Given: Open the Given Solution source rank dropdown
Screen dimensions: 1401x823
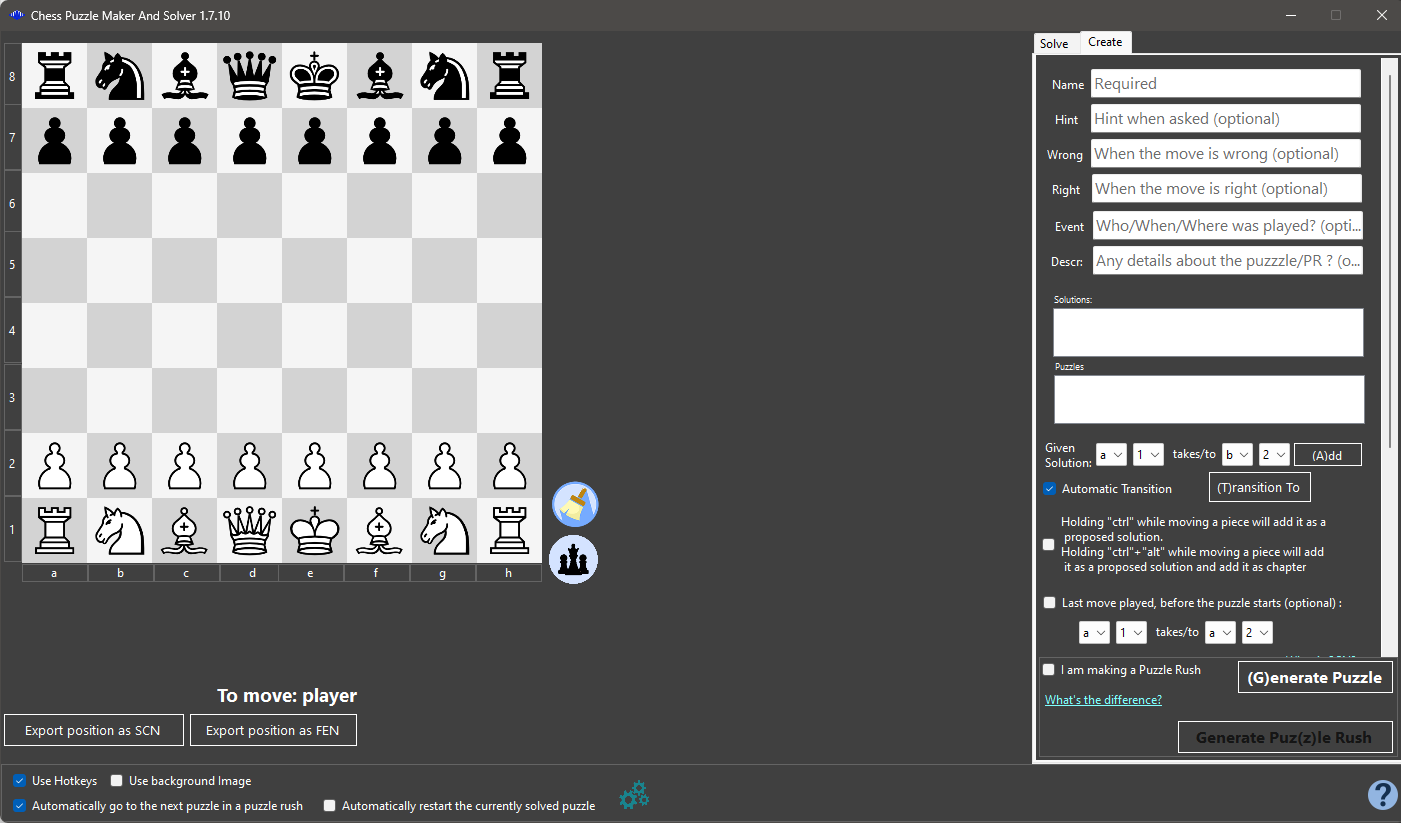Looking at the screenshot, I should [1148, 455].
